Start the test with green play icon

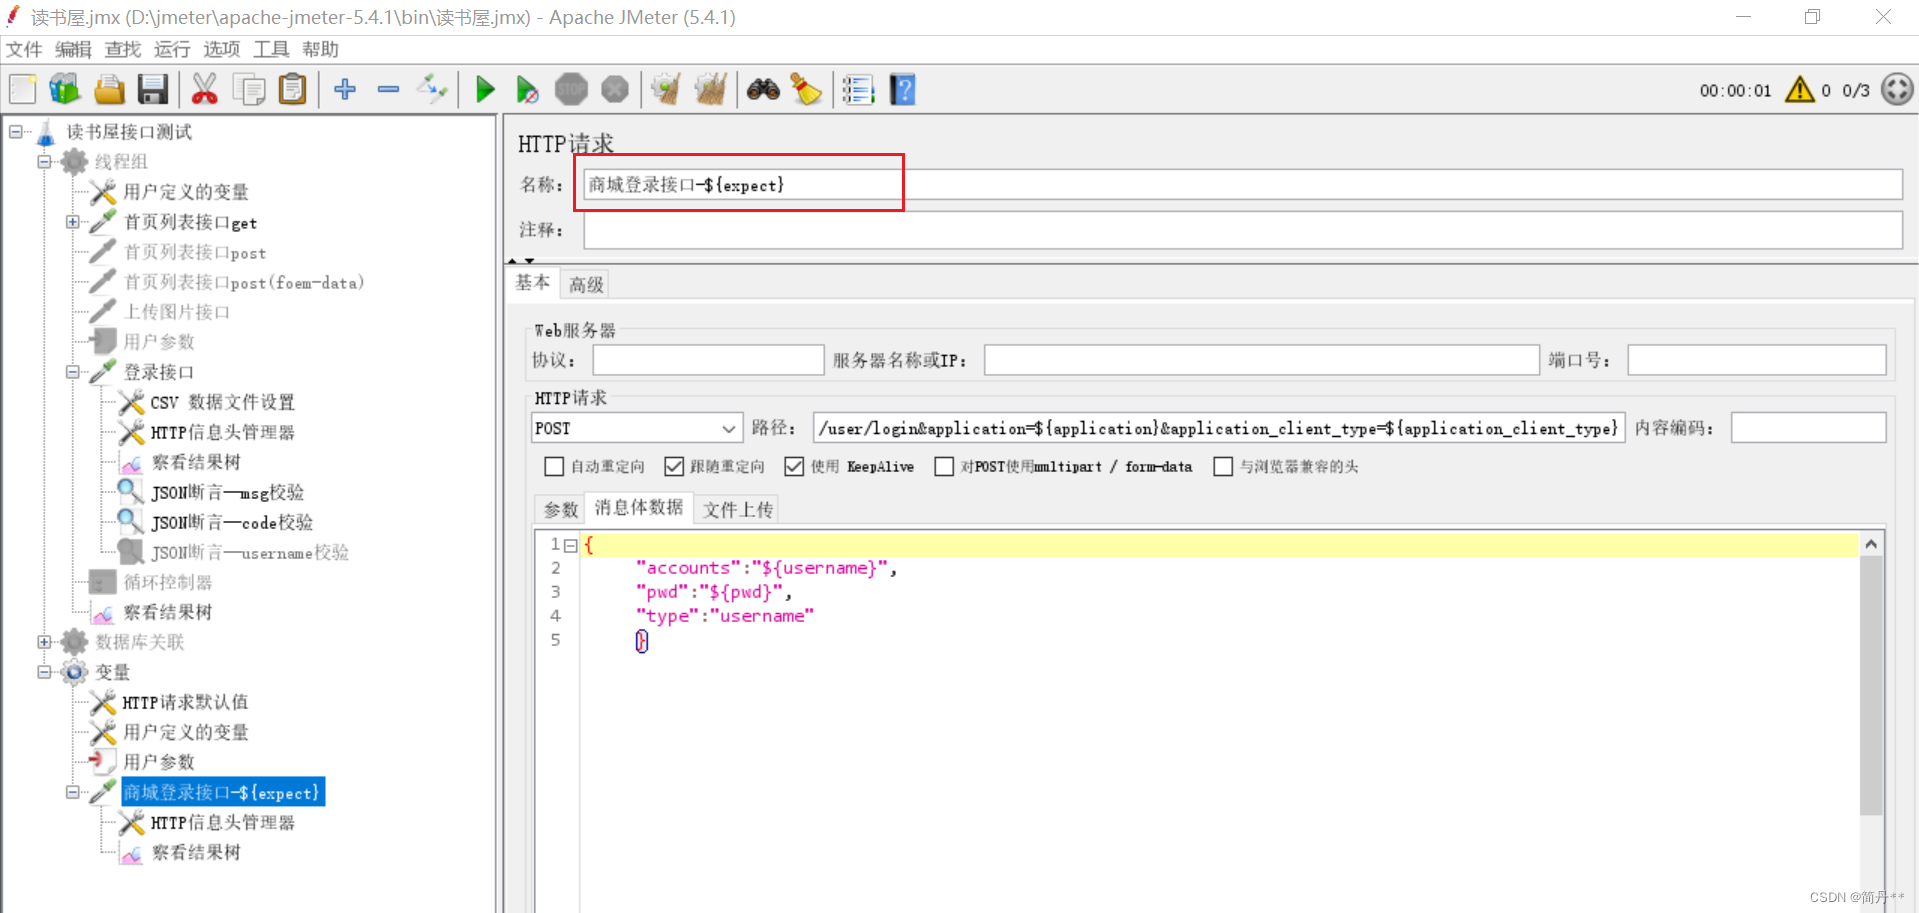485,90
